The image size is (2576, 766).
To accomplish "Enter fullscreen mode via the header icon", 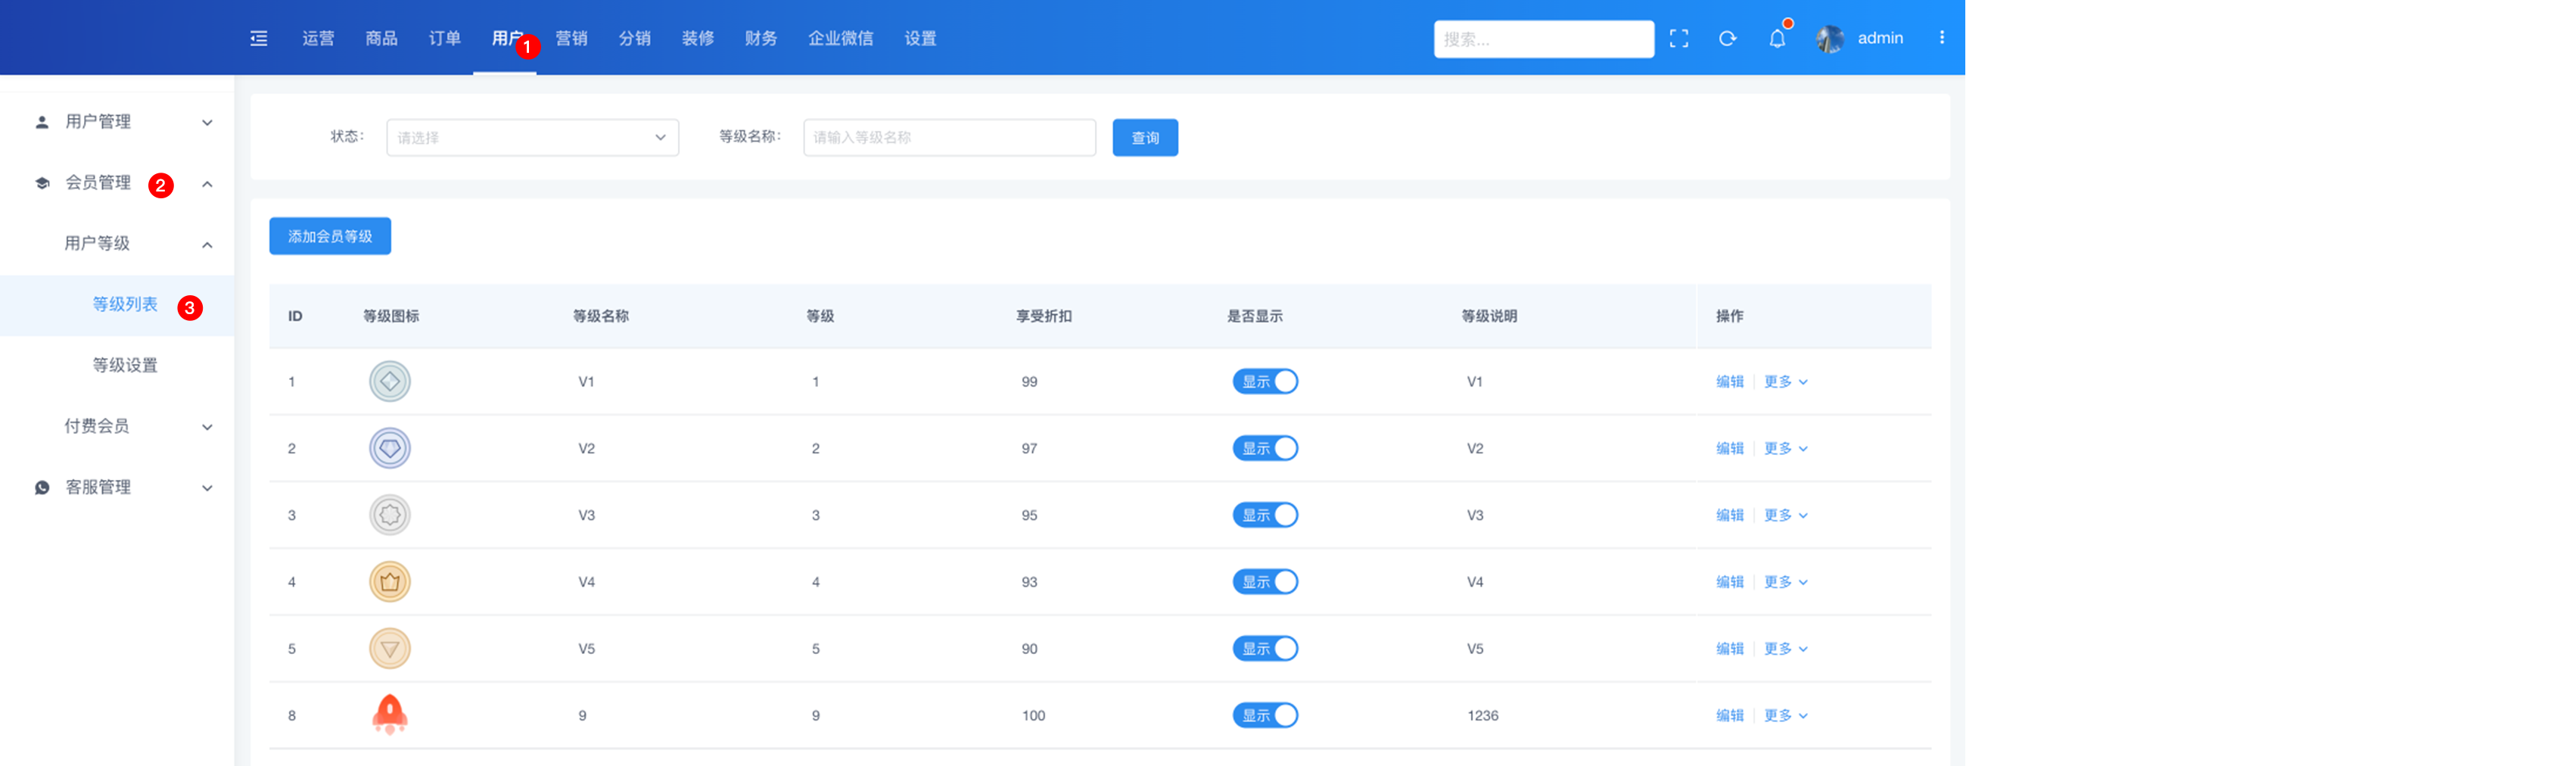I will (1678, 38).
